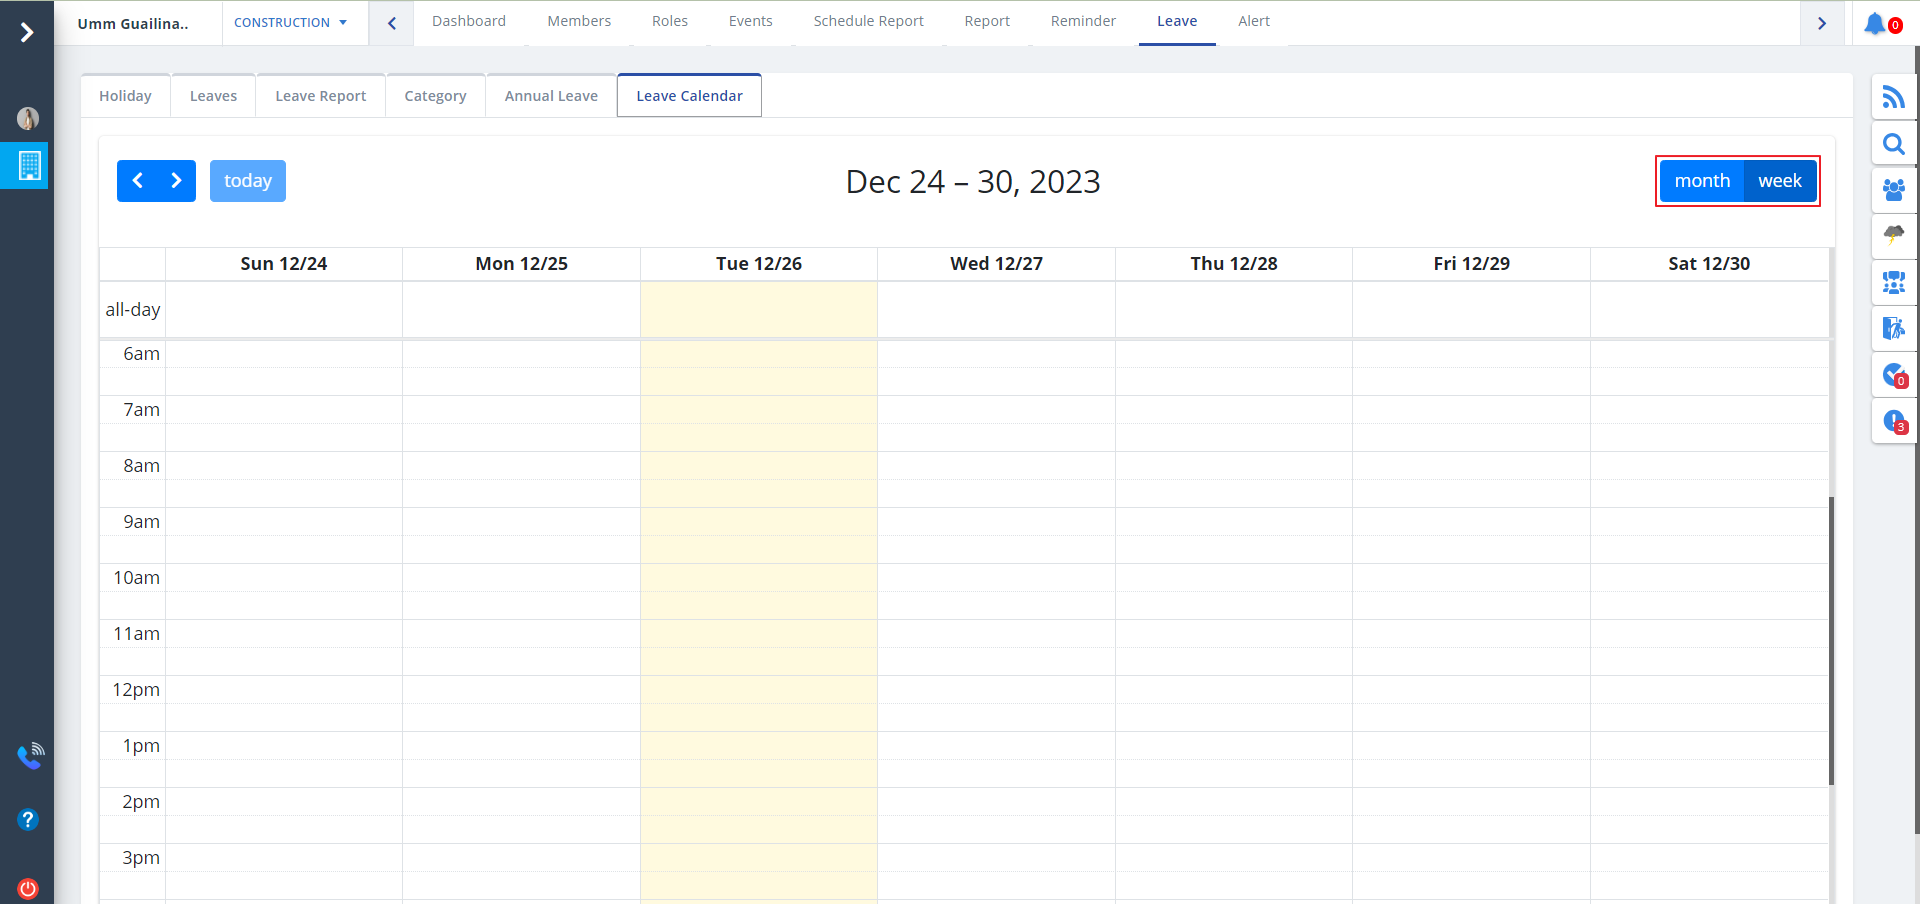Image resolution: width=1920 pixels, height=904 pixels.
Task: Open the building icon in left sidebar
Action: point(29,165)
